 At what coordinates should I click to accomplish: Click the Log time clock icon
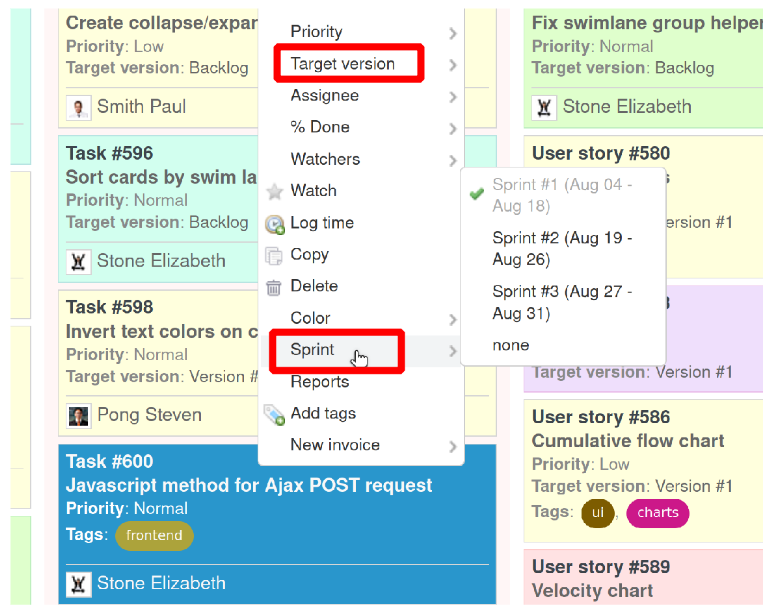275,224
